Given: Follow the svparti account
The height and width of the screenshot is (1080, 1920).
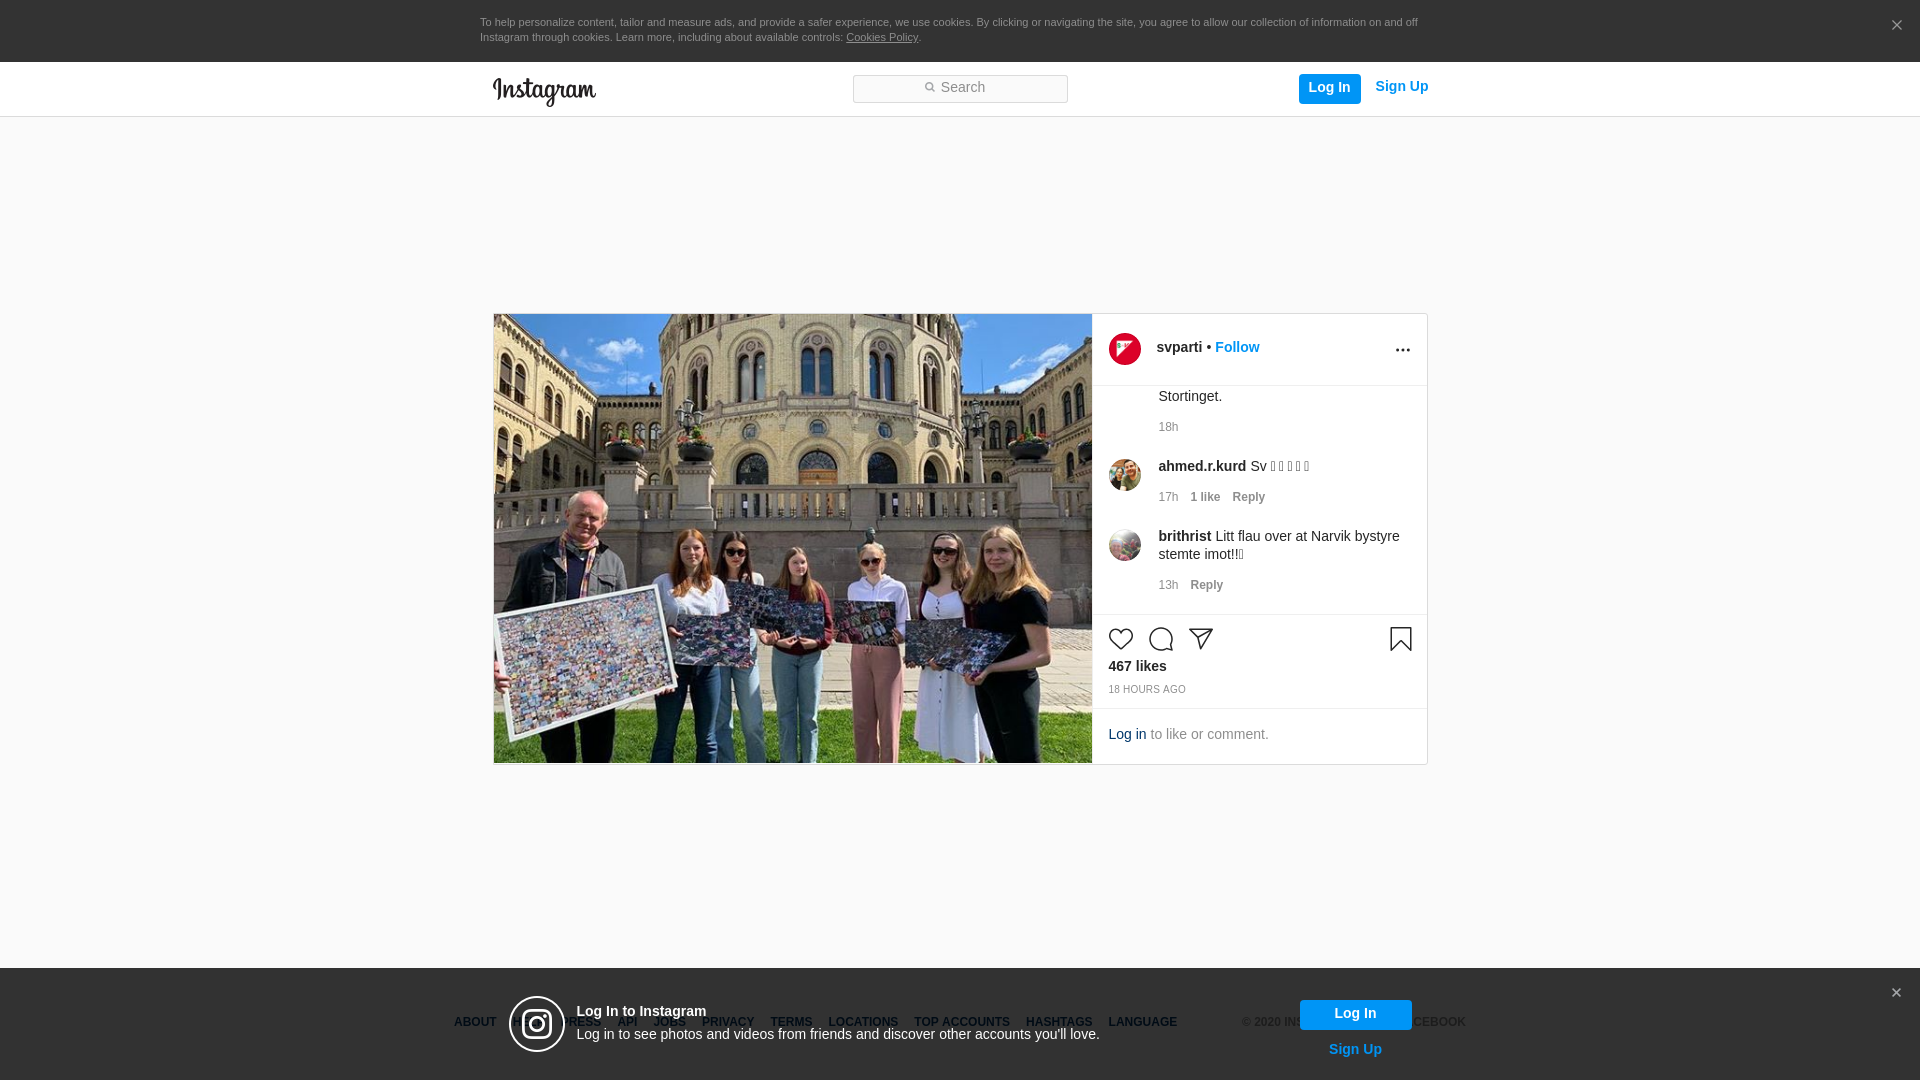Looking at the screenshot, I should point(1237,348).
